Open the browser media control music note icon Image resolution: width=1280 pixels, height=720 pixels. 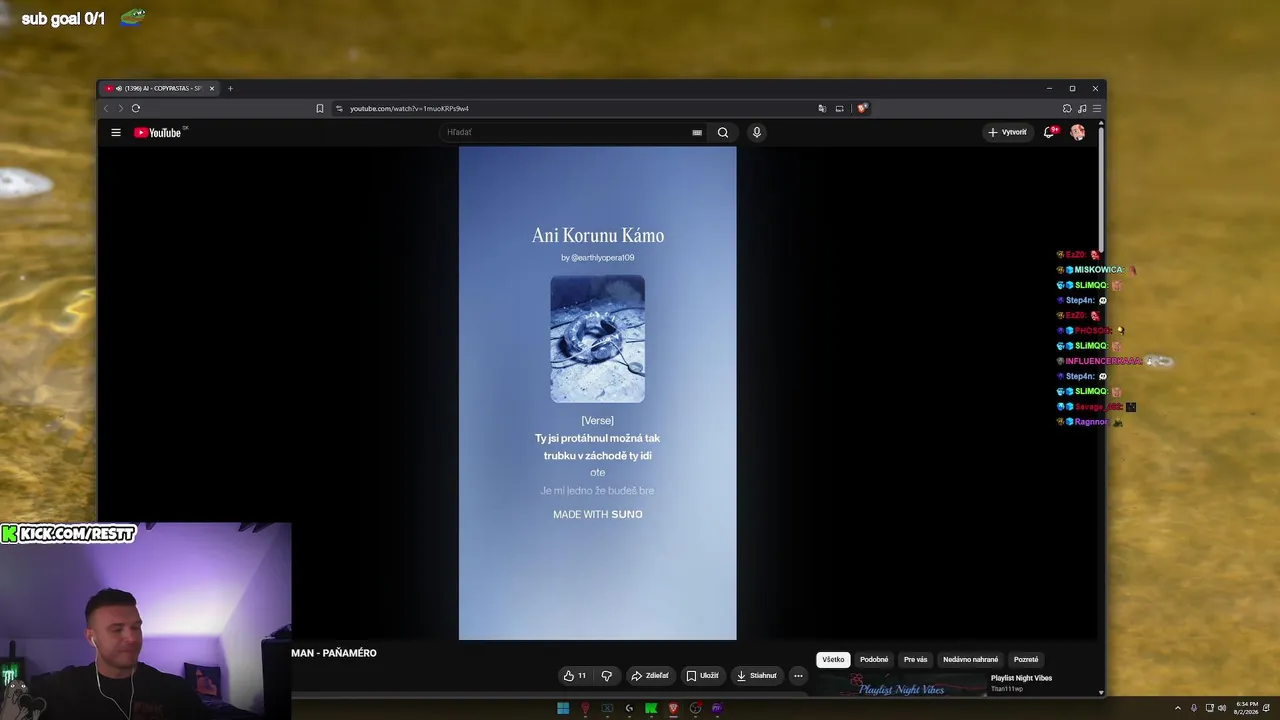coord(1082,108)
